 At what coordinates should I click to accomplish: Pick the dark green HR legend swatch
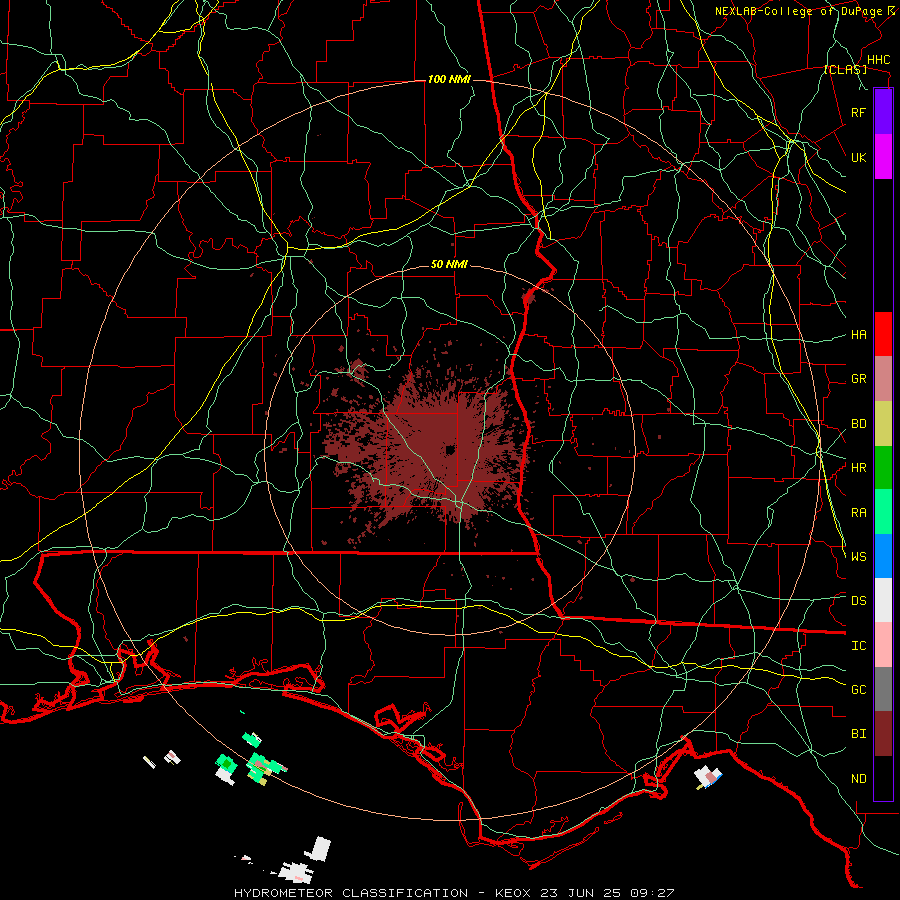(x=883, y=468)
